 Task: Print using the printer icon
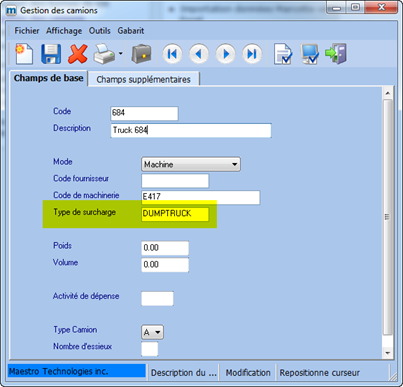[104, 54]
